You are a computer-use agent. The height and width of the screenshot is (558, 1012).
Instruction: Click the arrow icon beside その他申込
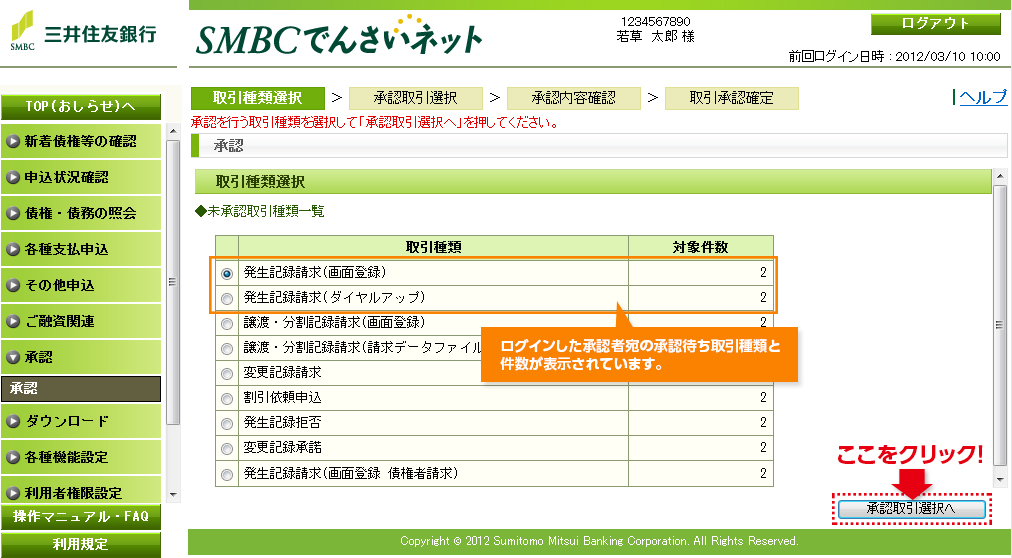(13, 285)
